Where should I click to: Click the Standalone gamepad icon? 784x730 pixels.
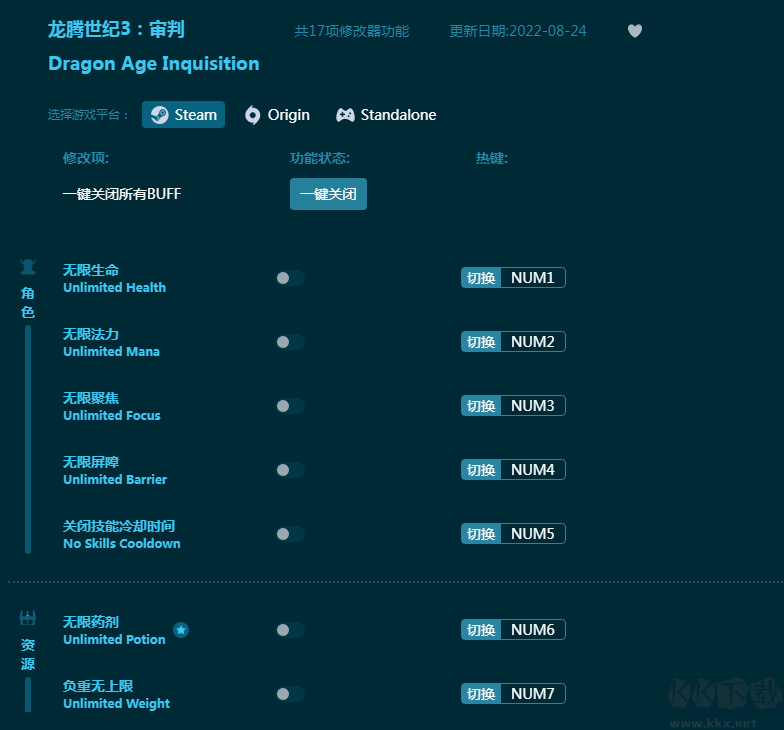pyautogui.click(x=345, y=115)
